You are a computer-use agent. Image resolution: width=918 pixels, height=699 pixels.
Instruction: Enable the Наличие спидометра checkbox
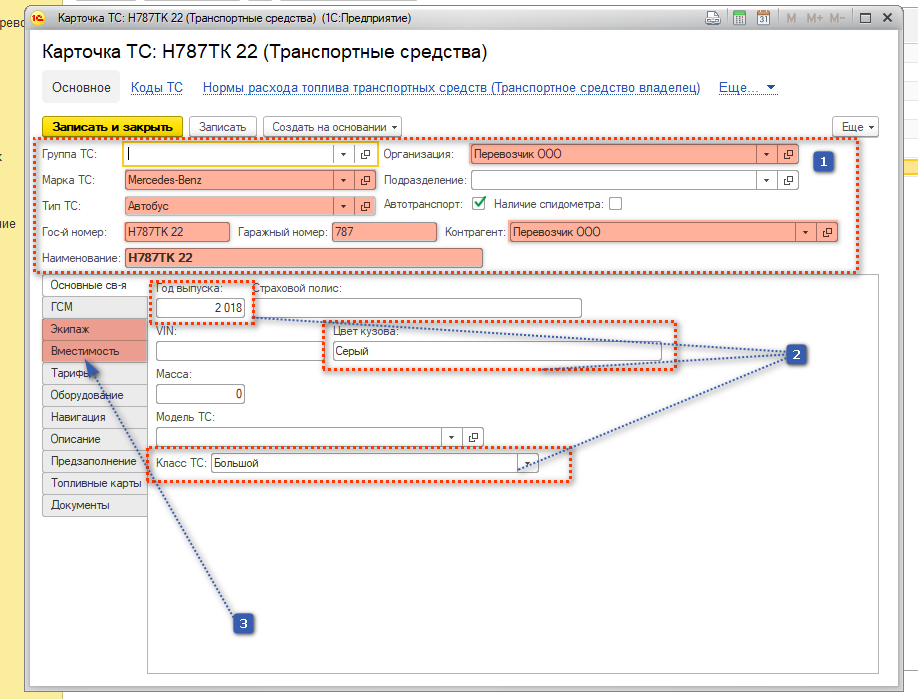[x=616, y=204]
